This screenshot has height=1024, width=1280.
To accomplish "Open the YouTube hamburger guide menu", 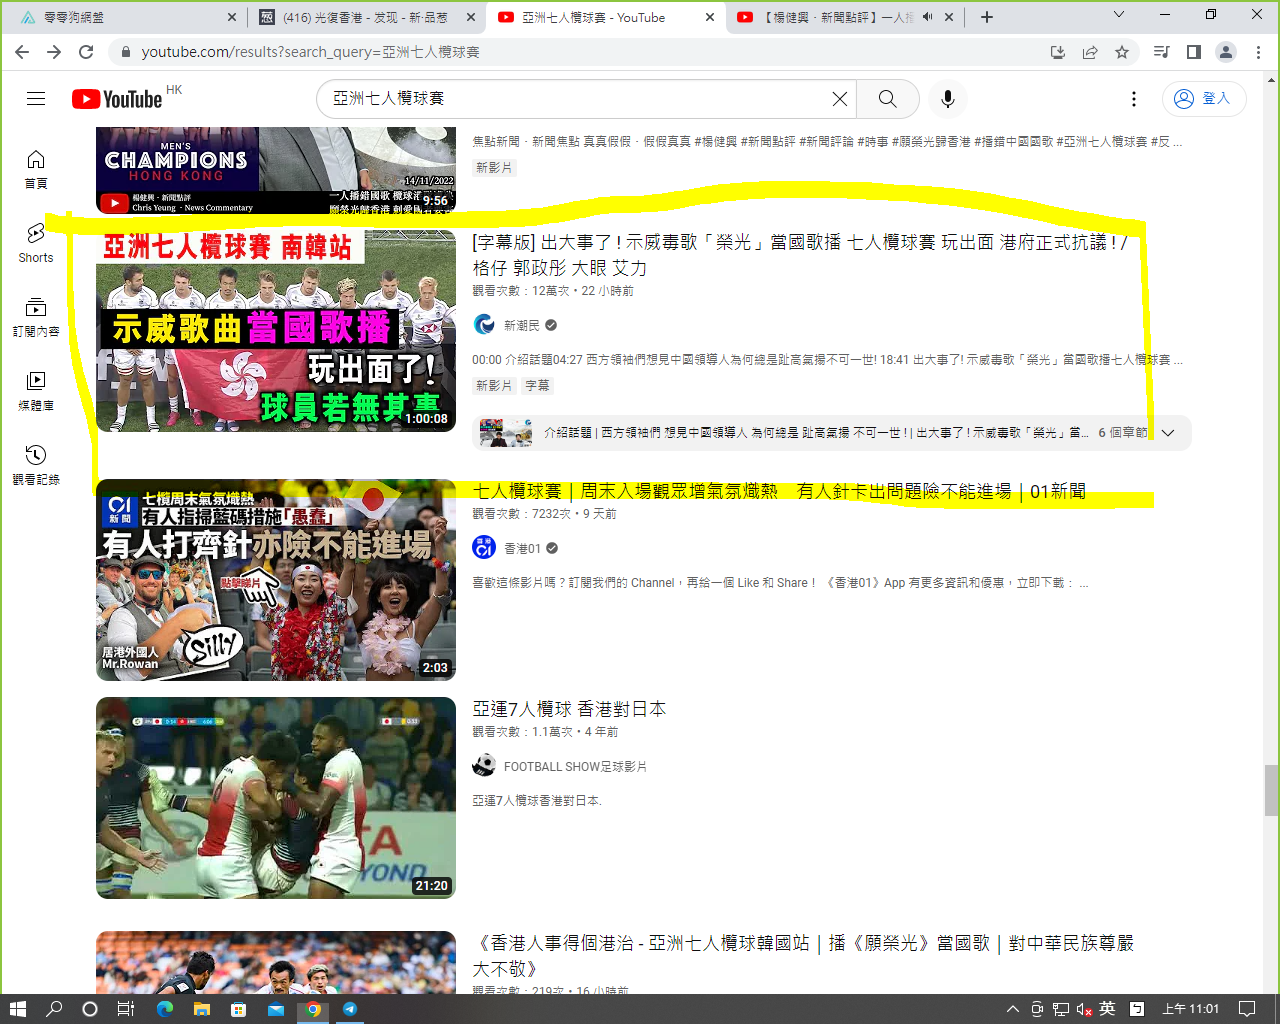I will tap(36, 98).
